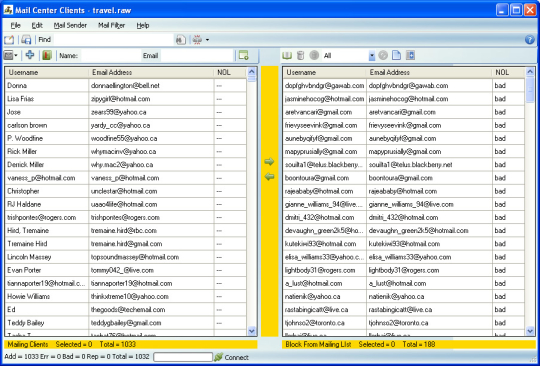540x366 pixels.
Task: Open the File menu
Action: coord(15,25)
